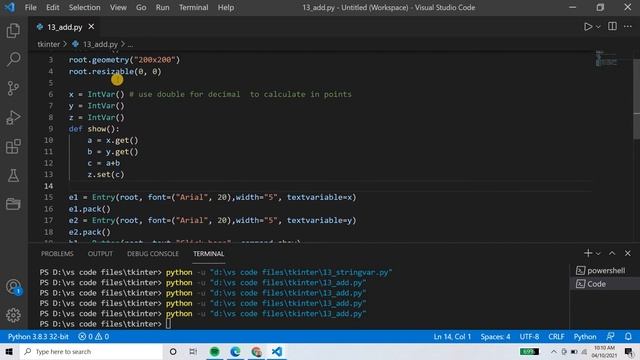Open the taskbar clock and date
Viewport: 640px width, 360px height.
pos(604,351)
